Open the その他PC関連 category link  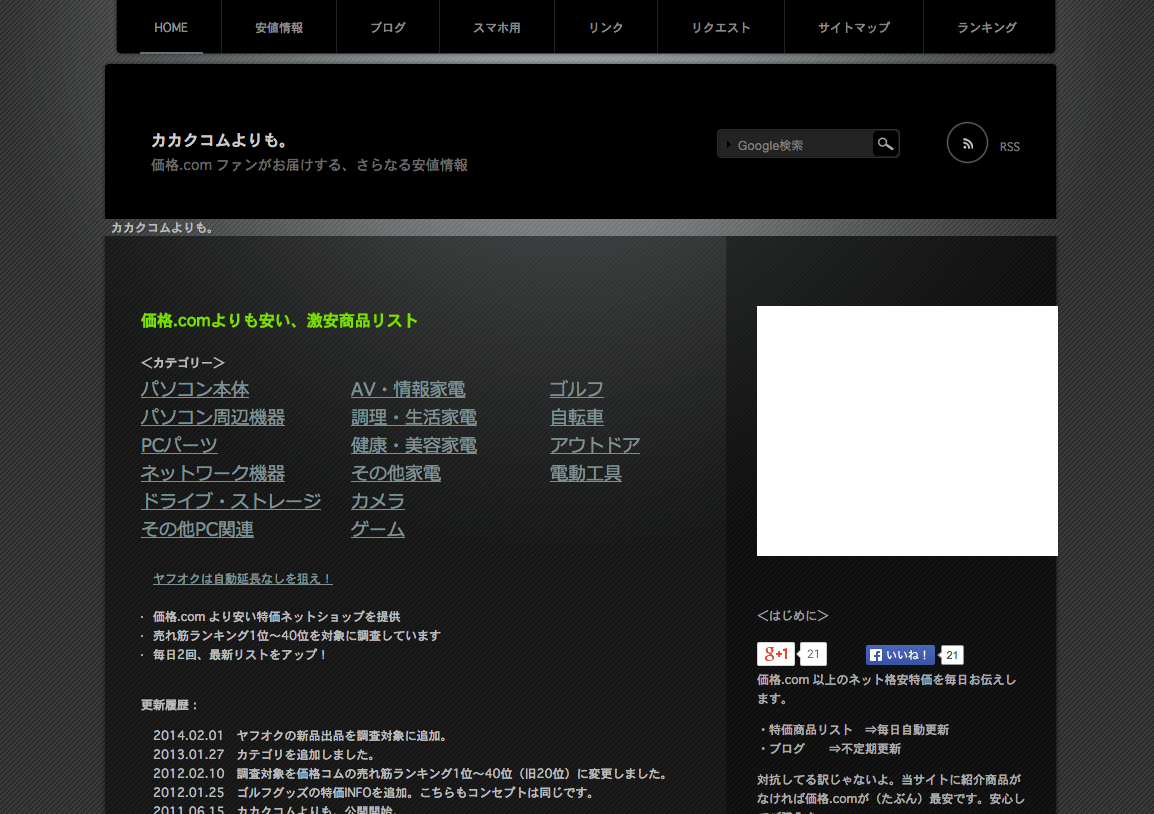click(197, 528)
